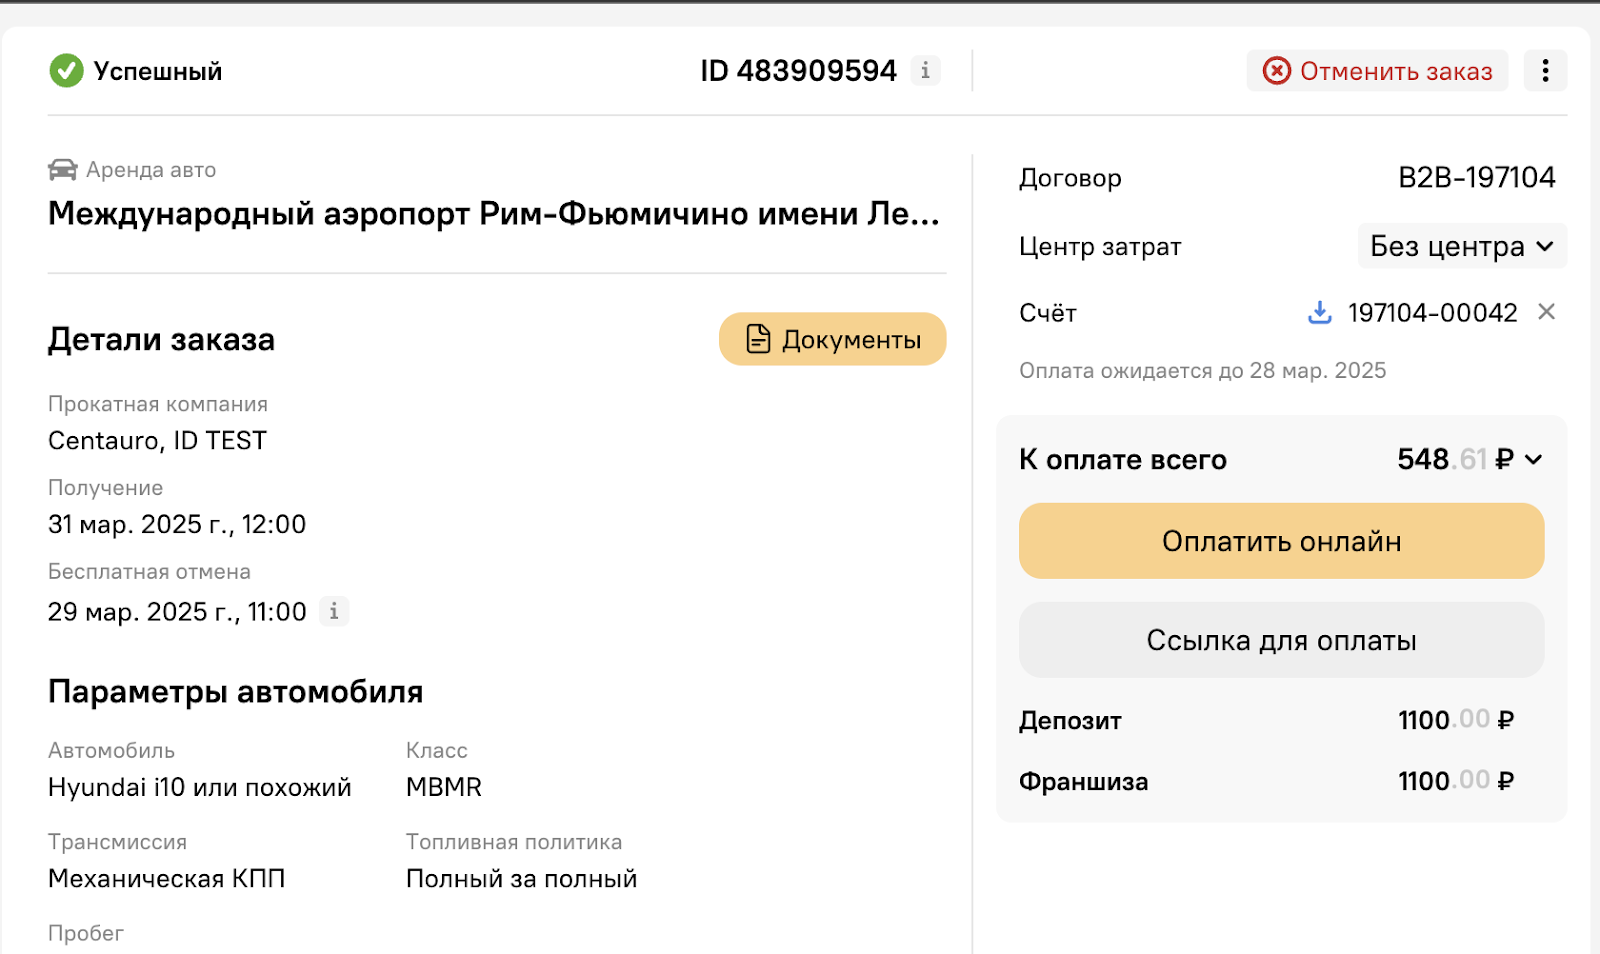Viewport: 1600px width, 954px height.
Task: Open the Документы button
Action: tap(832, 339)
